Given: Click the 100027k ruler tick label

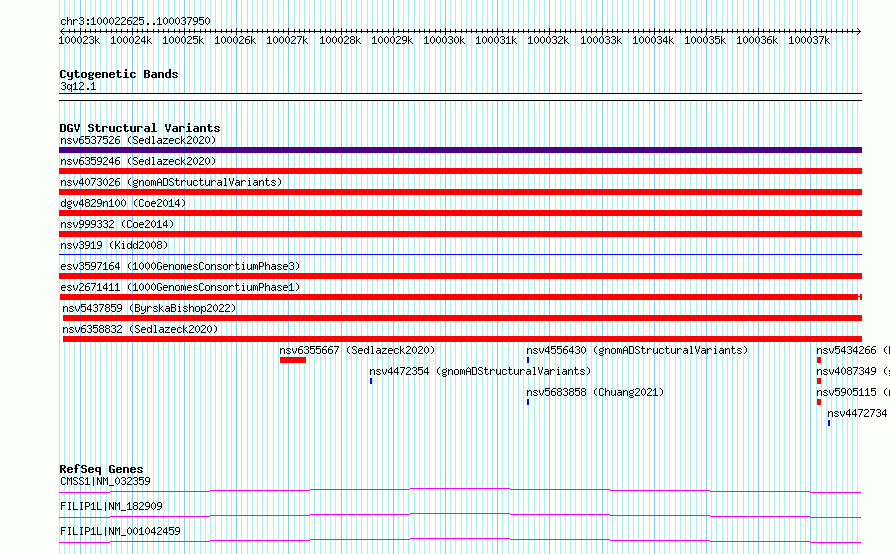Looking at the screenshot, I should [x=287, y=40].
